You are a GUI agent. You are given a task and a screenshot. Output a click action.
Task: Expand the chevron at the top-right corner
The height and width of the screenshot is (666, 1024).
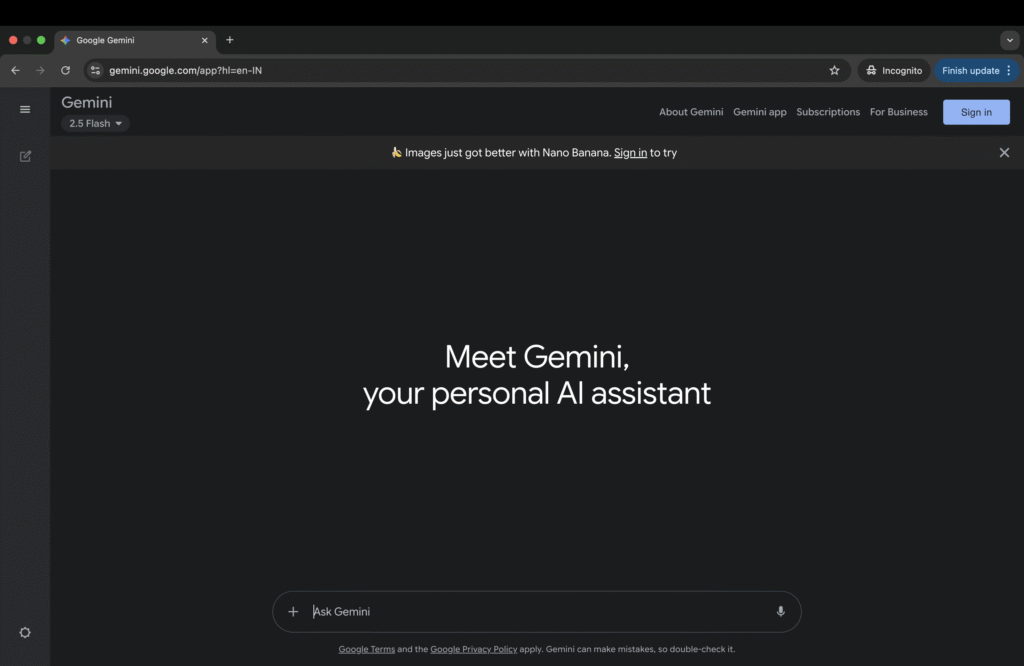[1009, 40]
